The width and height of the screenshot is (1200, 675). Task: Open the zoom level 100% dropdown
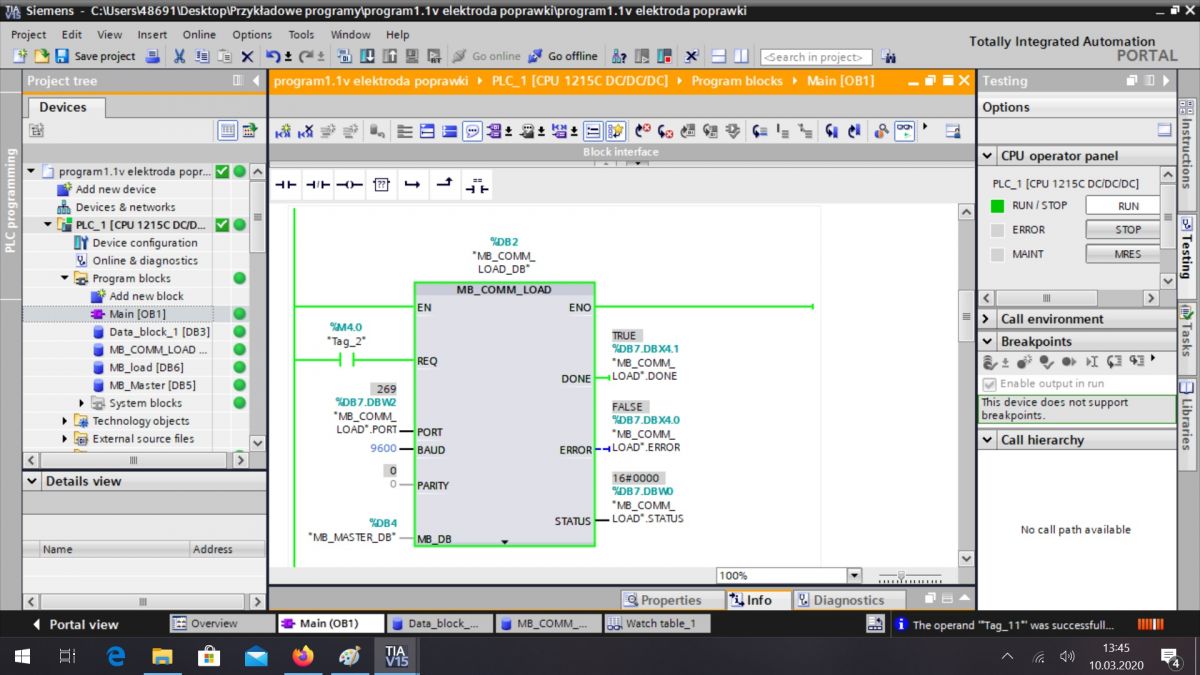(854, 575)
